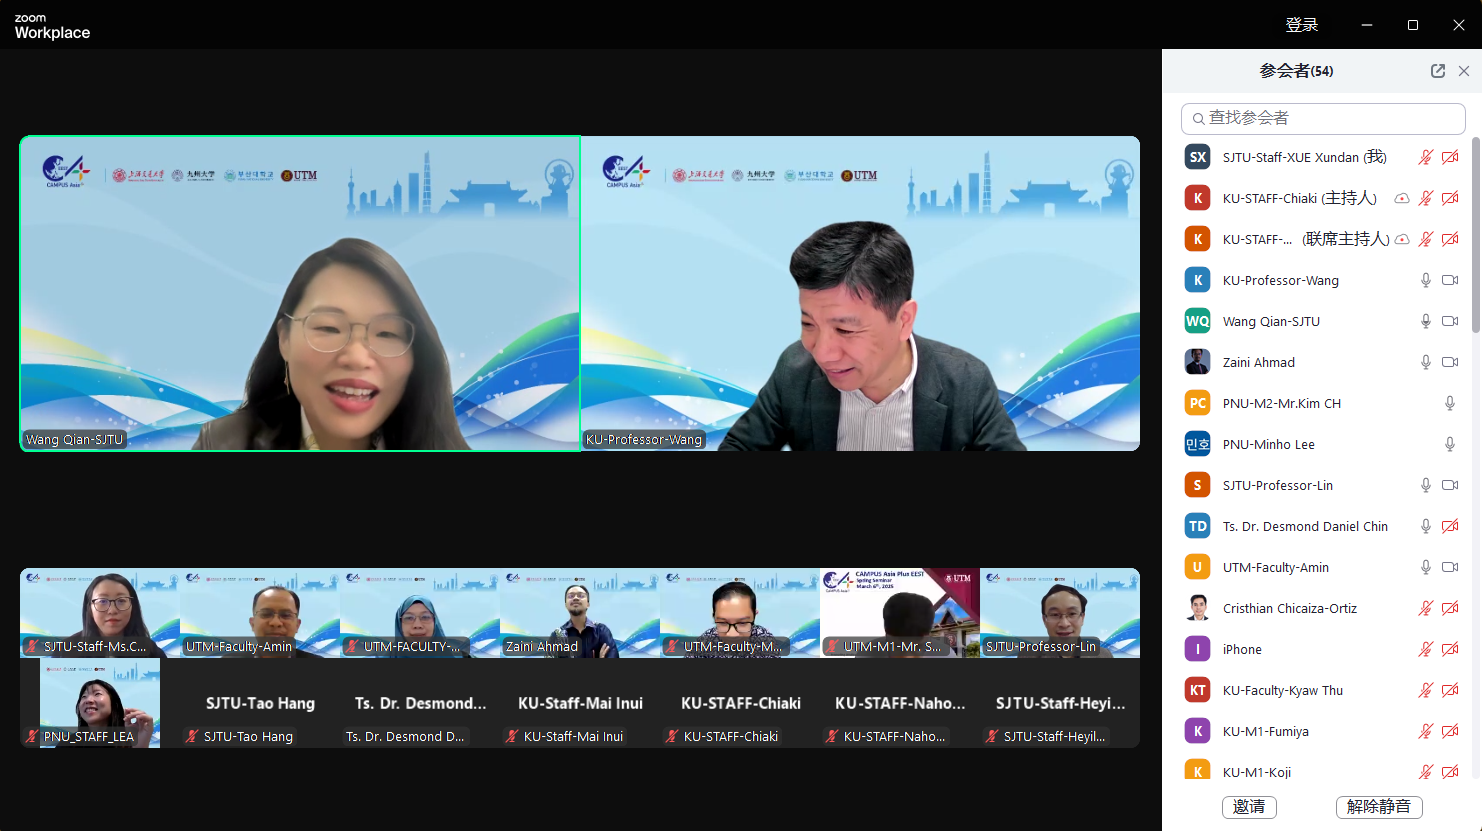Select the Wang Qian-SJTU video tile
Viewport: 1482px width, 831px height.
click(300, 294)
